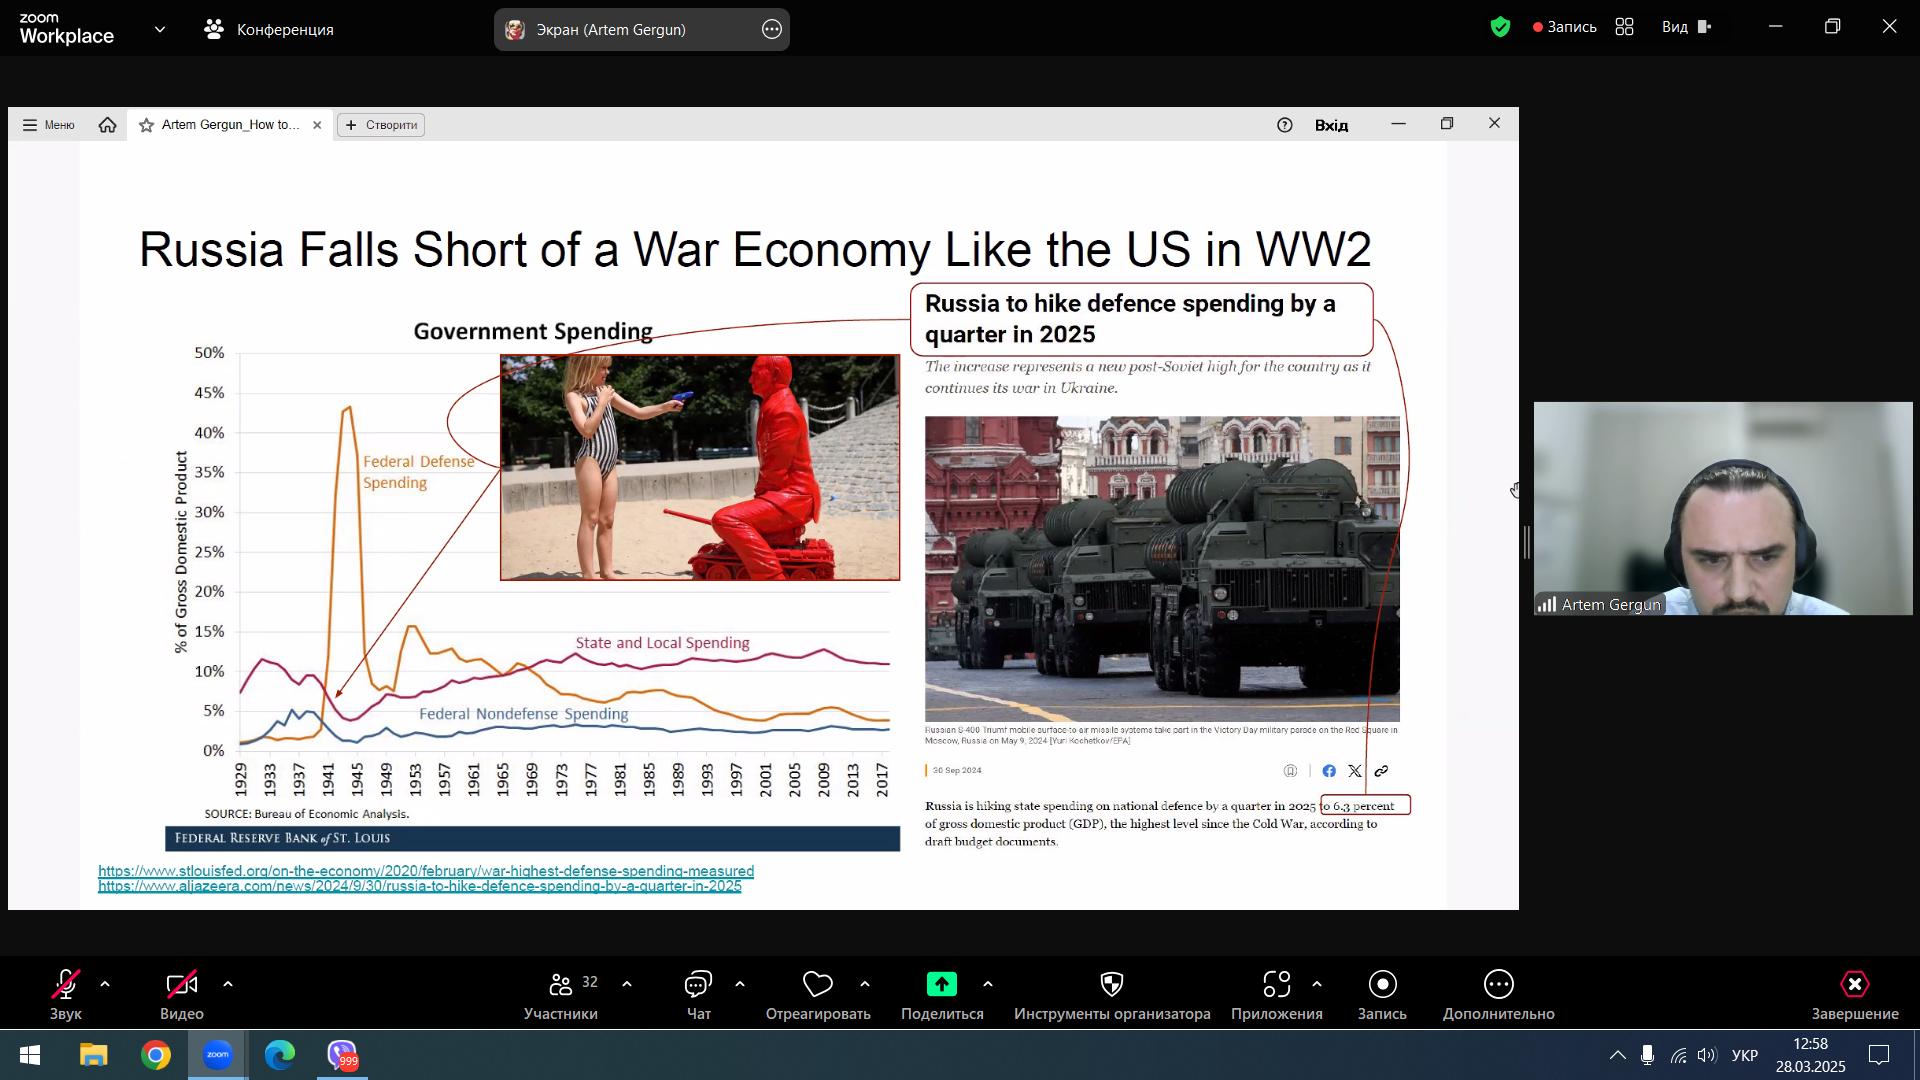The width and height of the screenshot is (1920, 1080).
Task: Open the network icon in system tray
Action: click(1678, 1056)
